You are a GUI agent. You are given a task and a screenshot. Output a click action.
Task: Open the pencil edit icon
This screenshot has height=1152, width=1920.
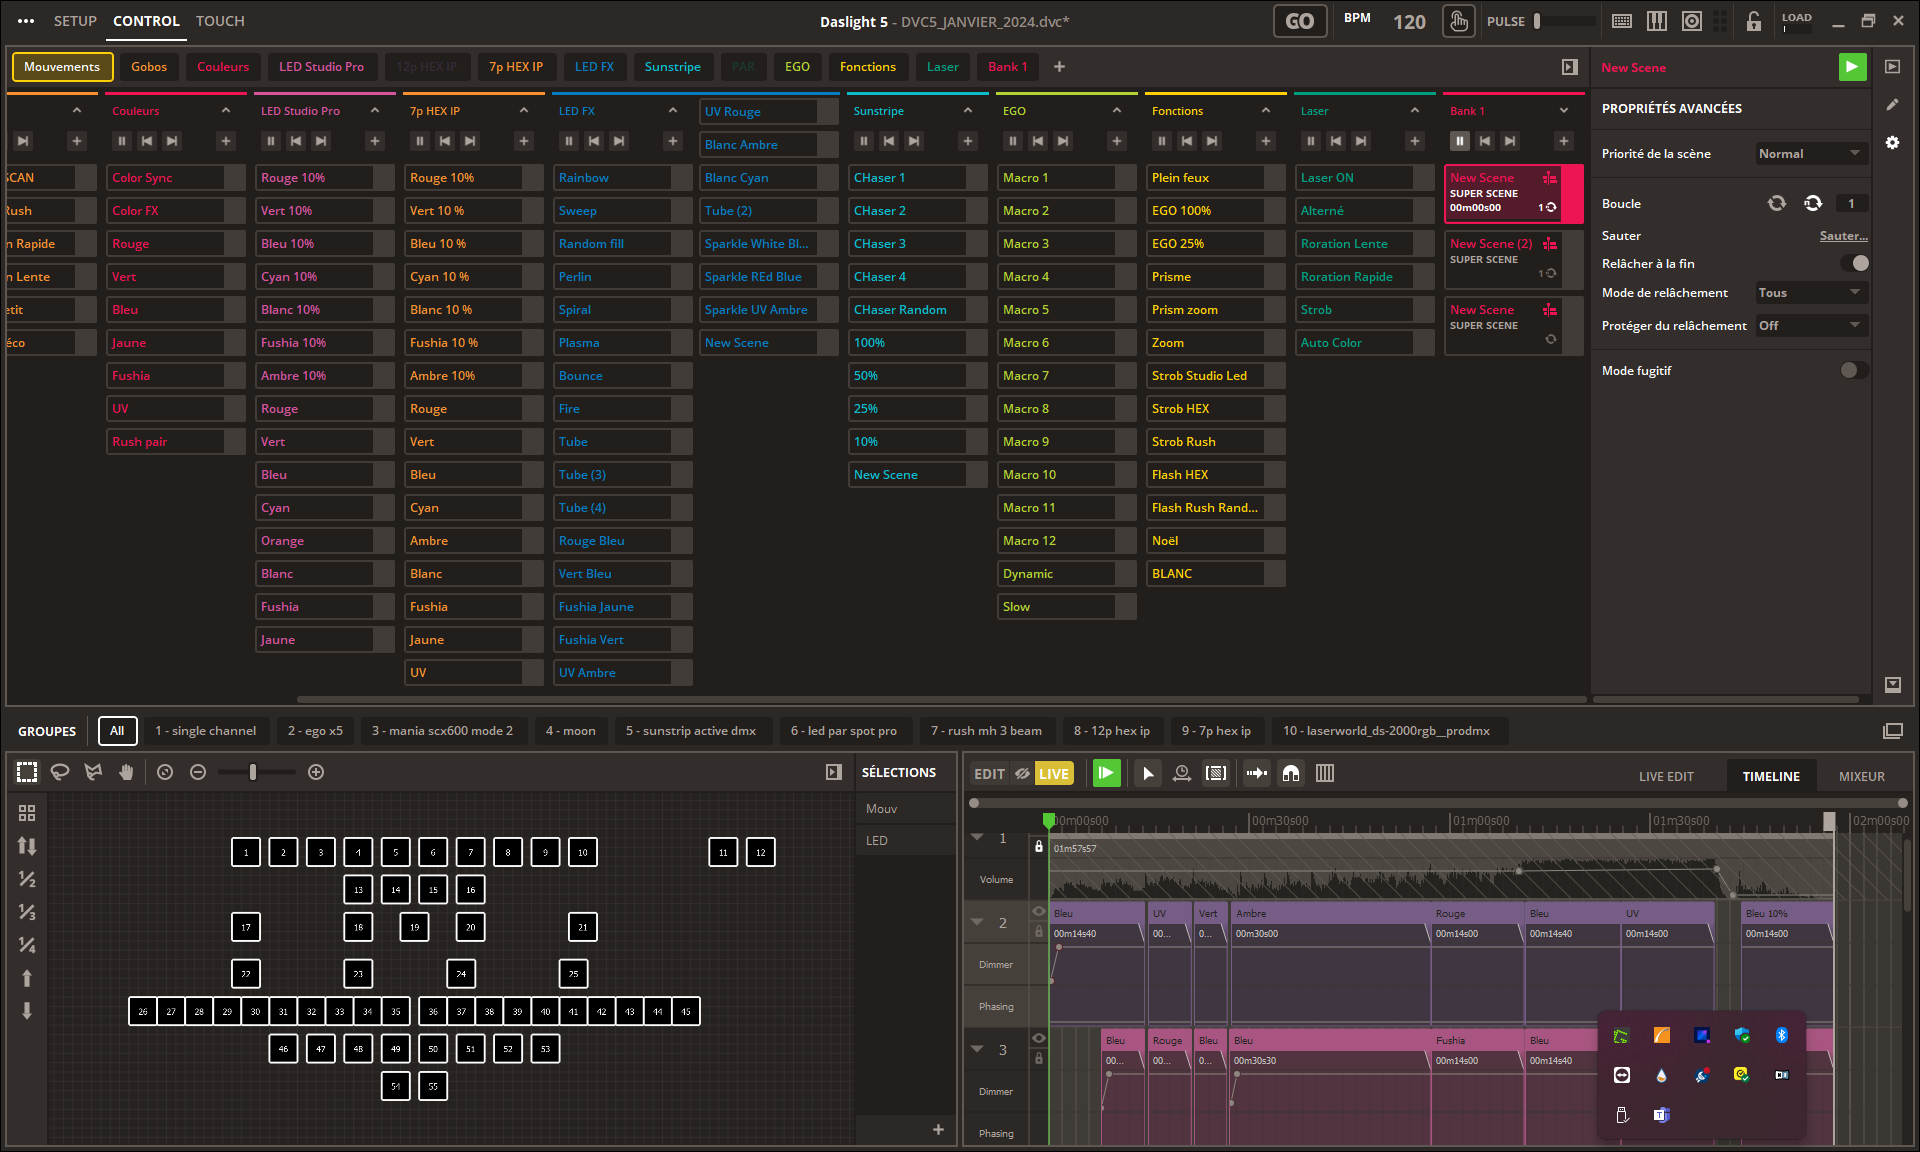[1892, 104]
